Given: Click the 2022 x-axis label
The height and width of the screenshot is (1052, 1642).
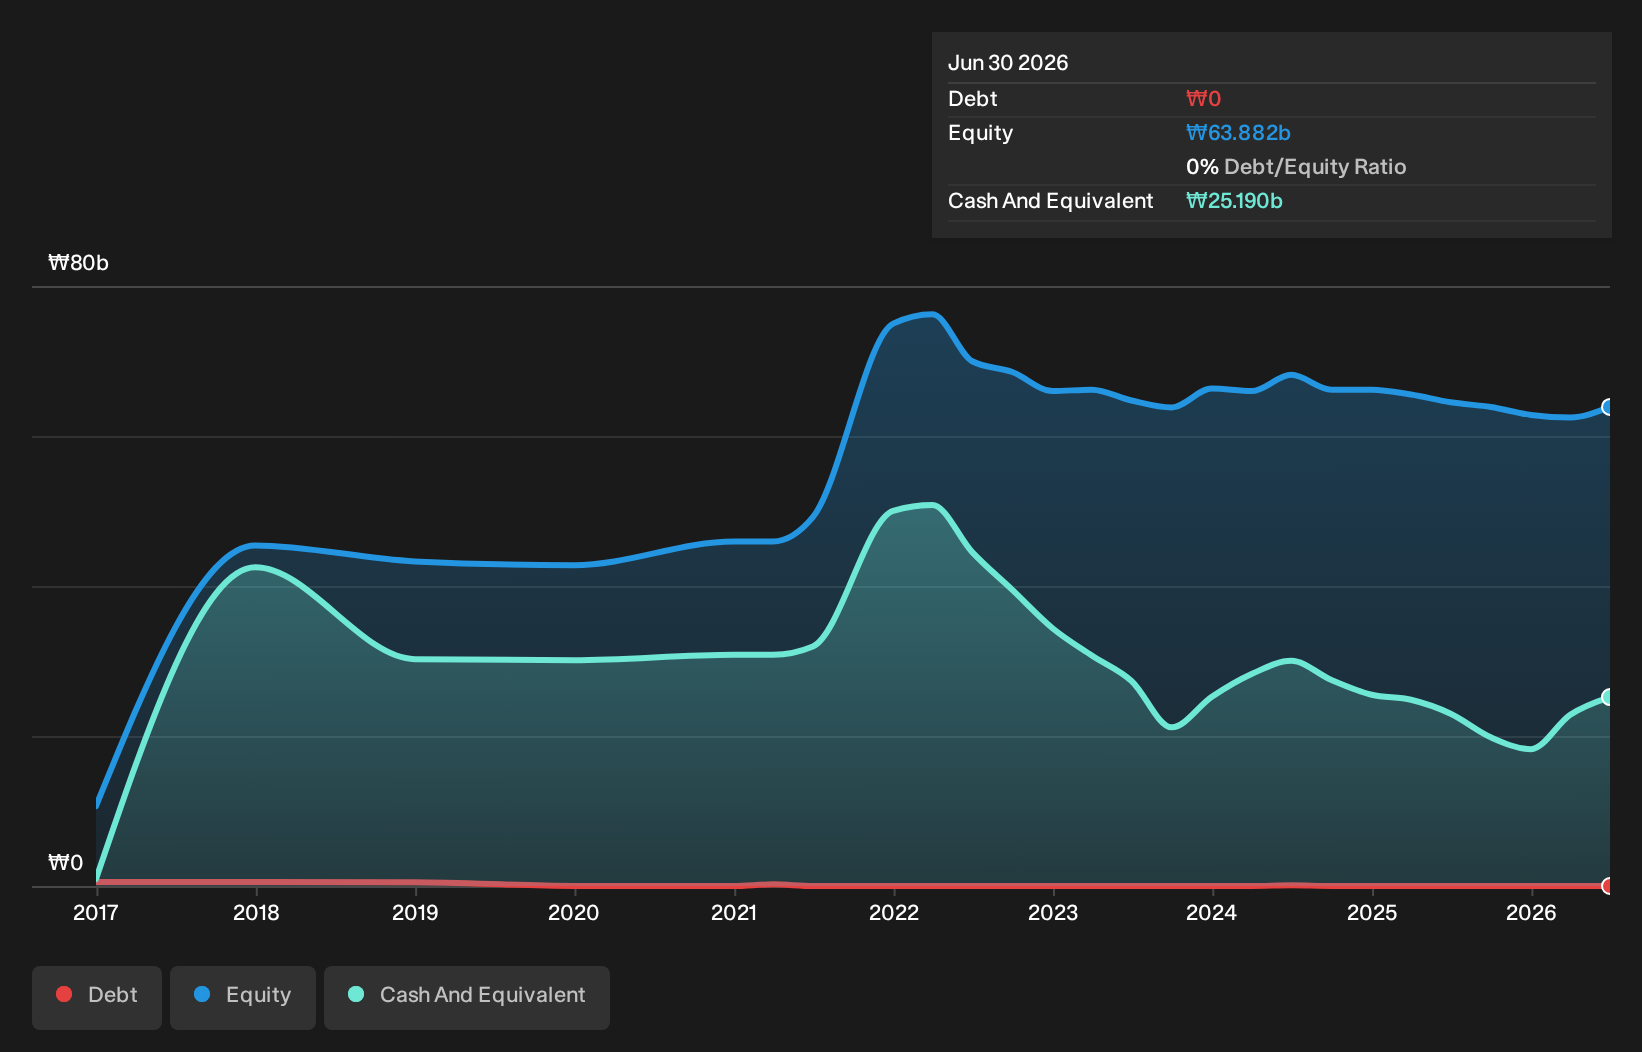Looking at the screenshot, I should (894, 912).
